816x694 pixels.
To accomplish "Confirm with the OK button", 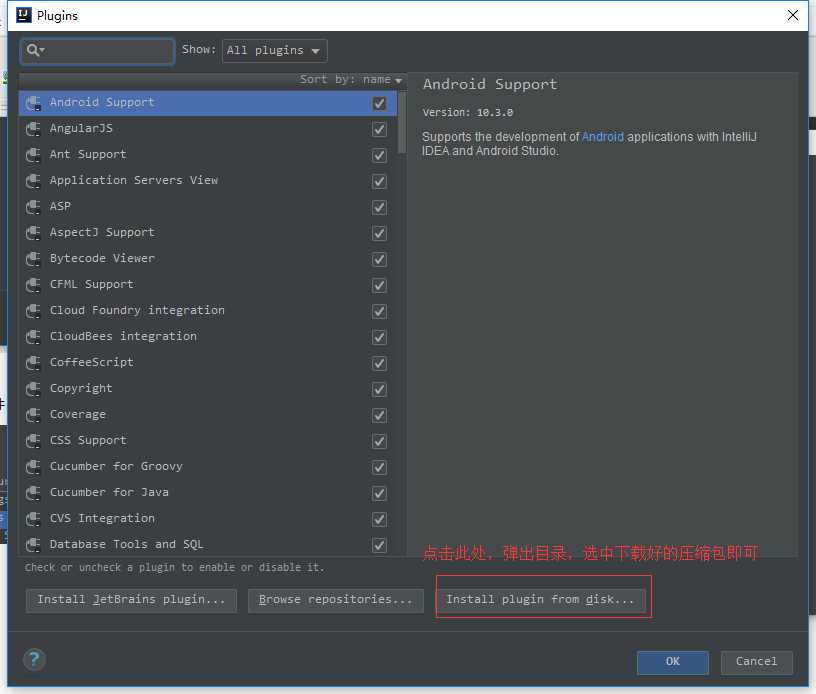I will (672, 662).
